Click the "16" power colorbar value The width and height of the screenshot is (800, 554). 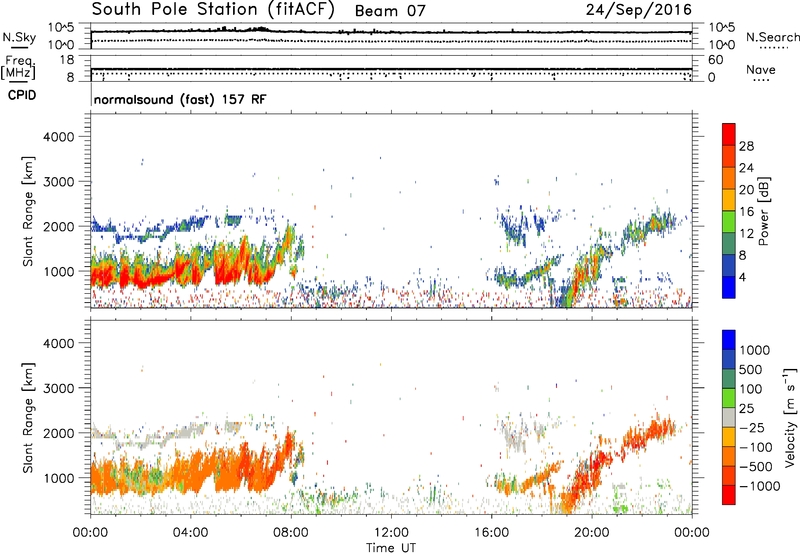[746, 212]
